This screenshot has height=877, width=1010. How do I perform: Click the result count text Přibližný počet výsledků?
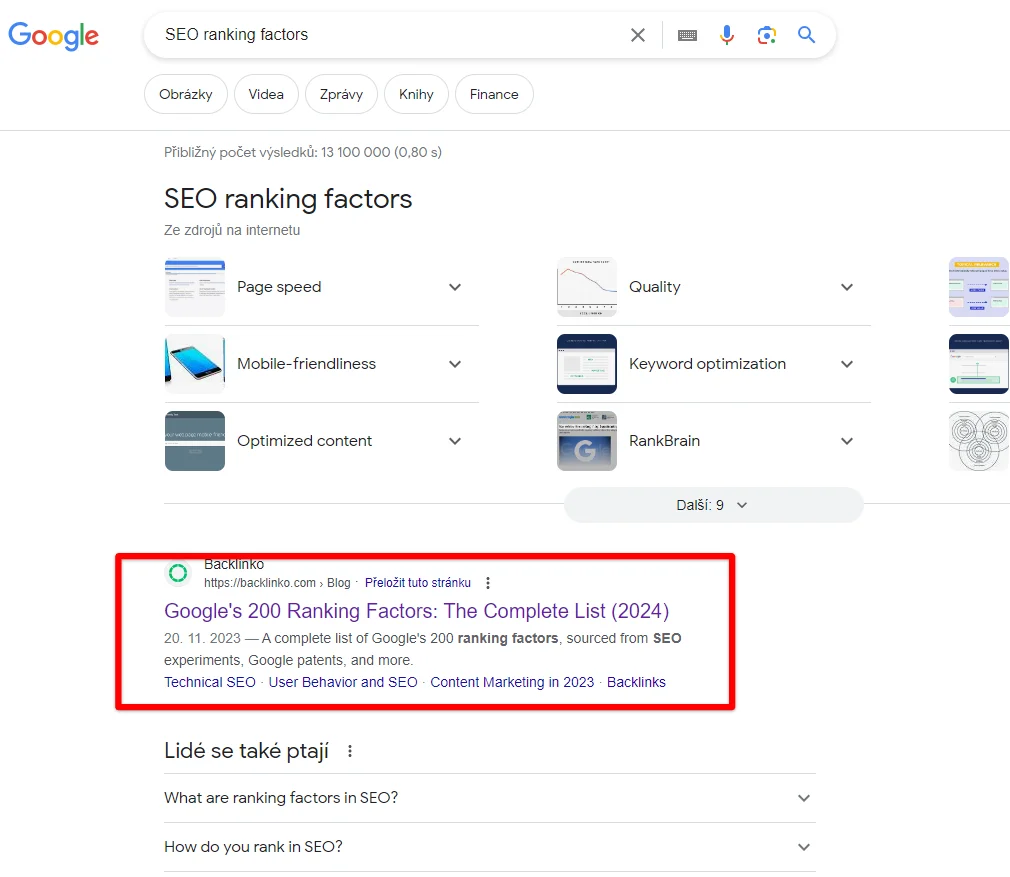pos(303,153)
